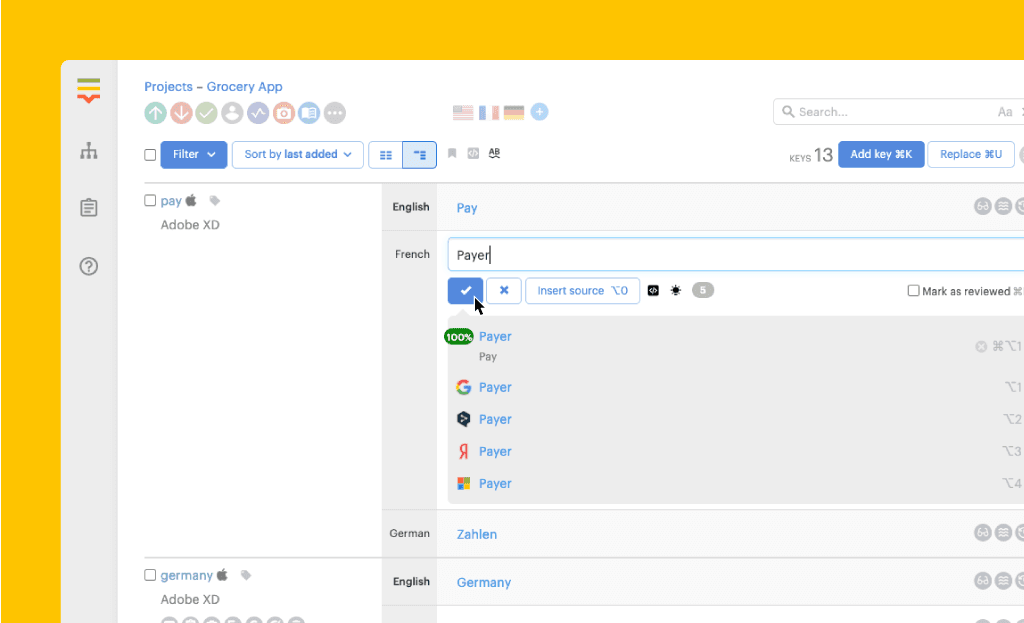Click the help question mark sidebar icon
The height and width of the screenshot is (623, 1024).
[89, 266]
